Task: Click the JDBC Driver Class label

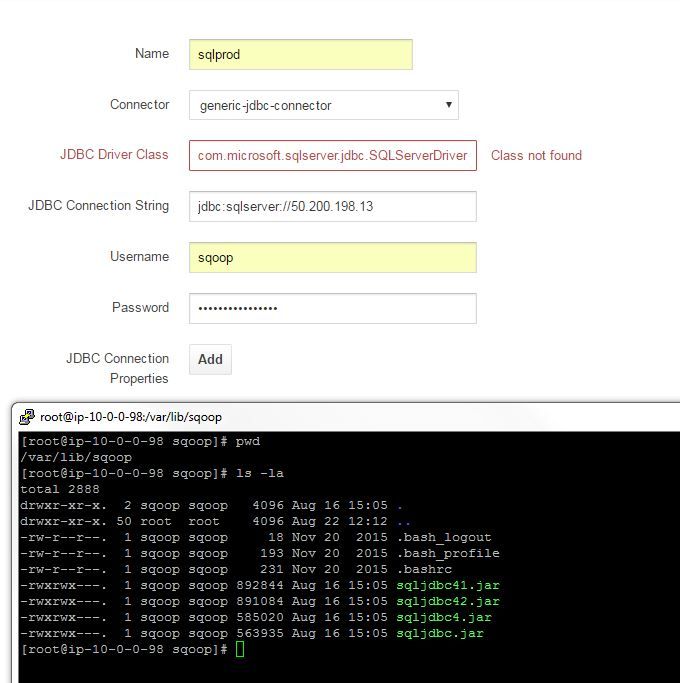Action: (x=114, y=155)
